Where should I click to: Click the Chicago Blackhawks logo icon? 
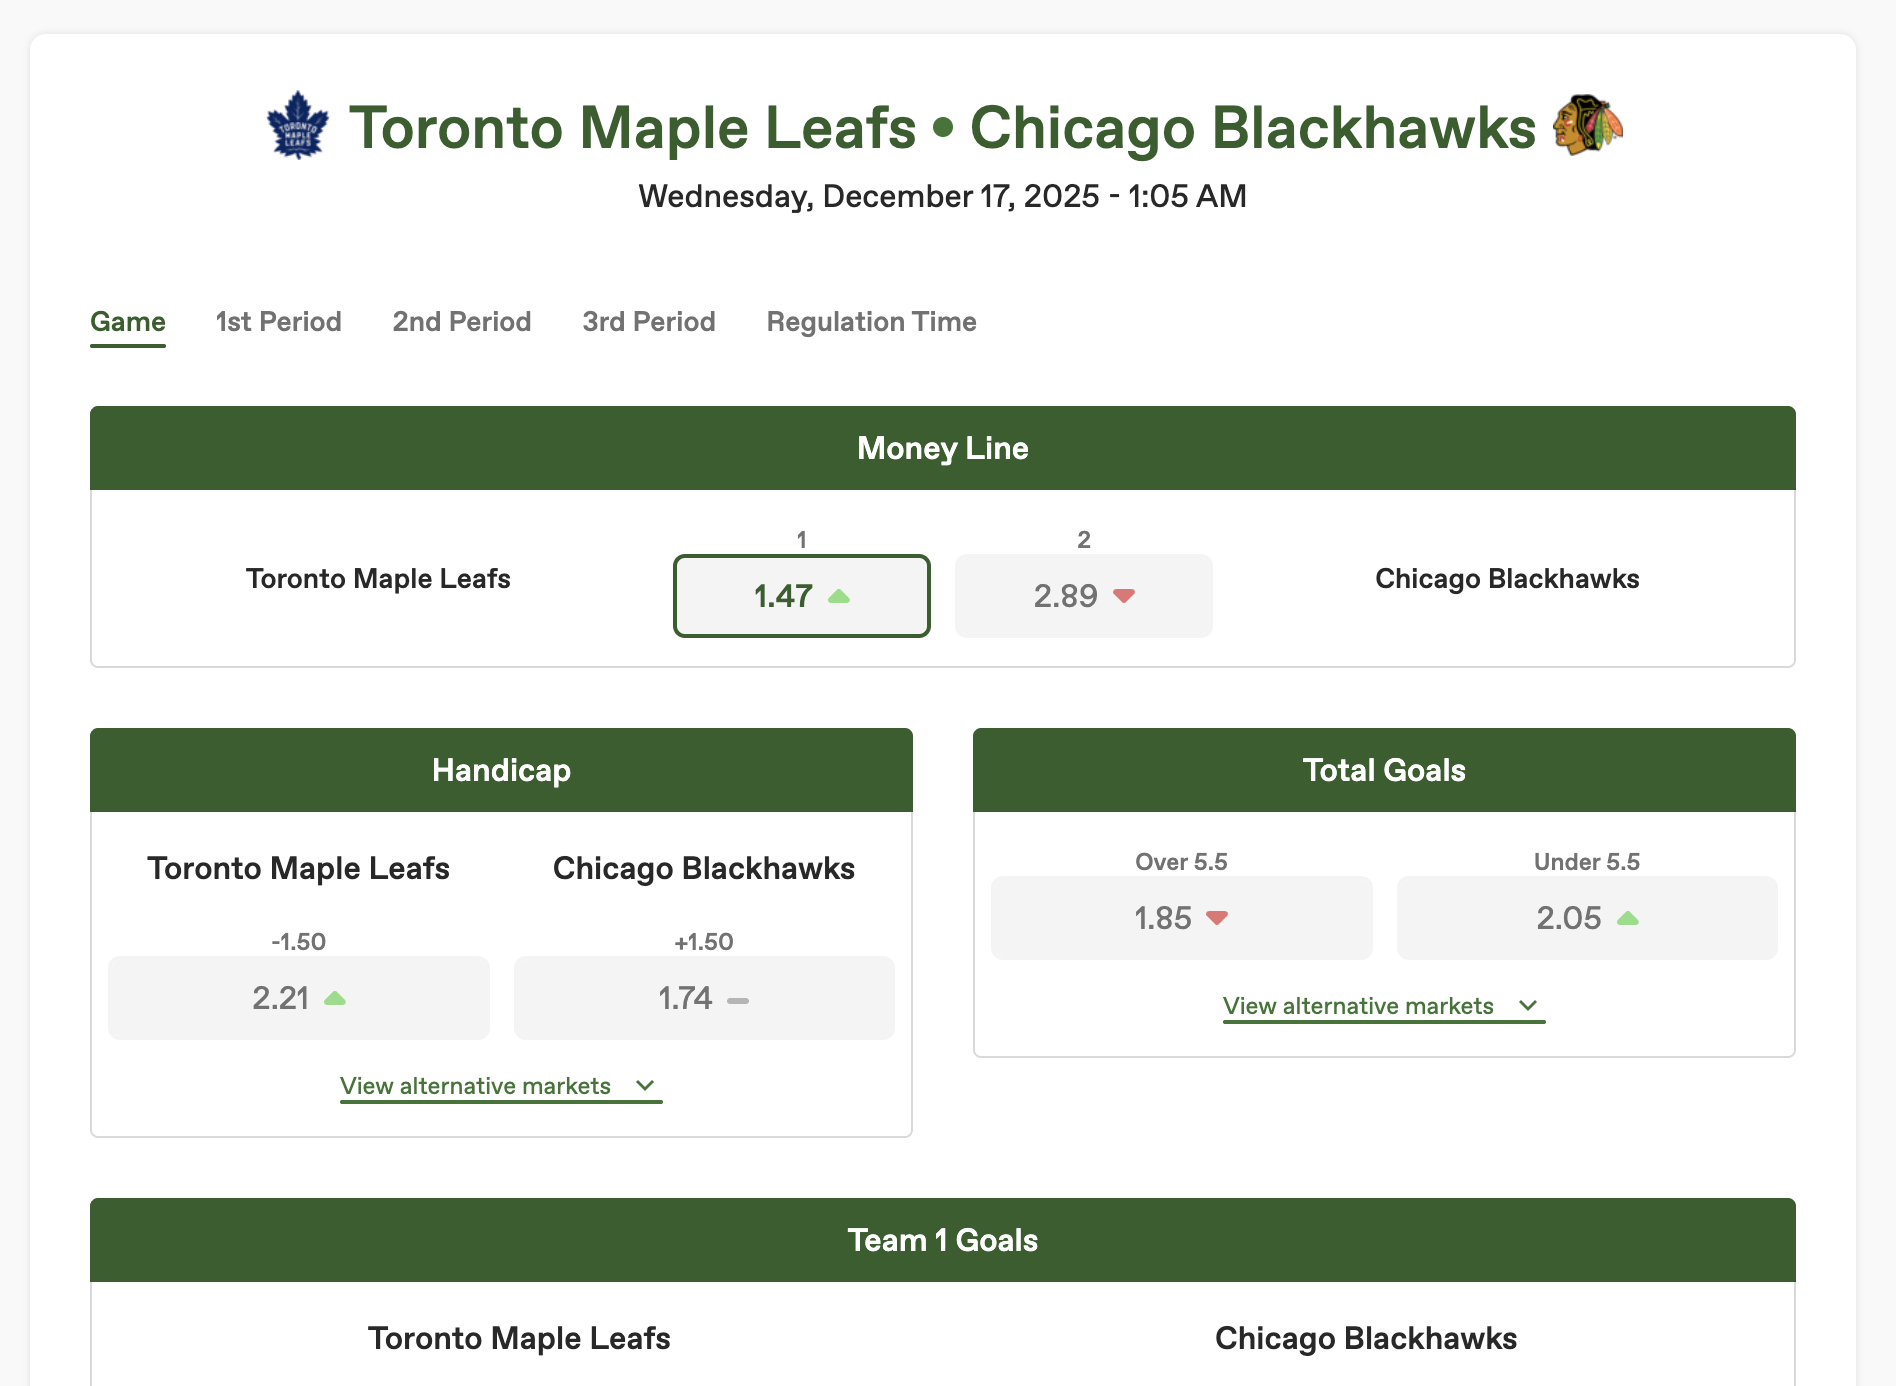1587,125
